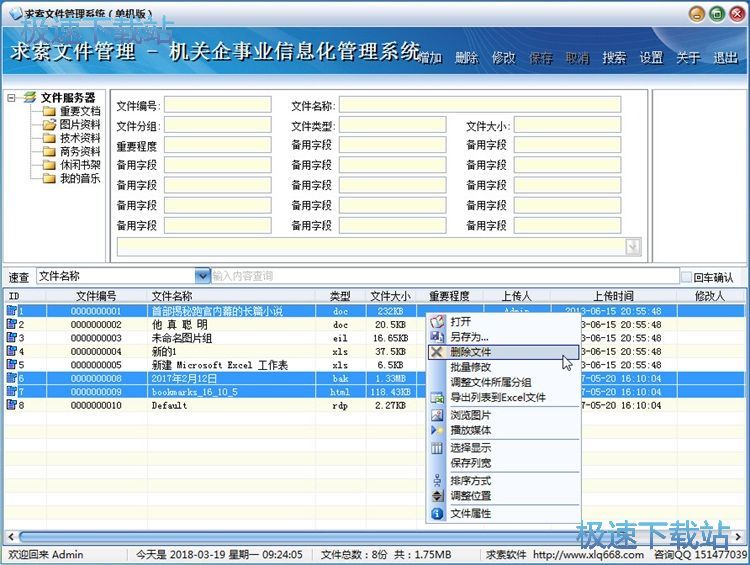Viewport: 750px width, 565px height.
Task: Click file icon of row 他真聪明
Action: (x=12, y=325)
